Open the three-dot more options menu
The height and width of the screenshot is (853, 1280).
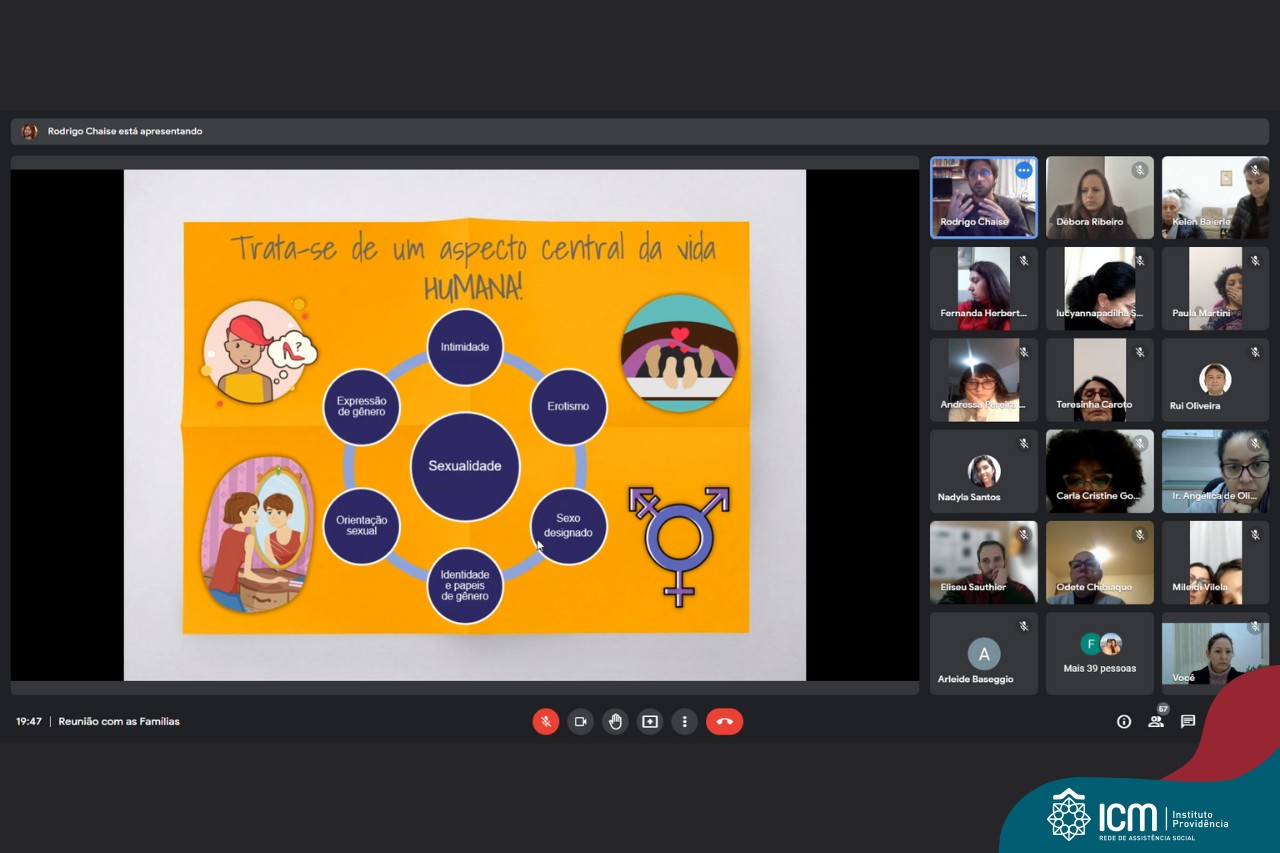tap(684, 722)
